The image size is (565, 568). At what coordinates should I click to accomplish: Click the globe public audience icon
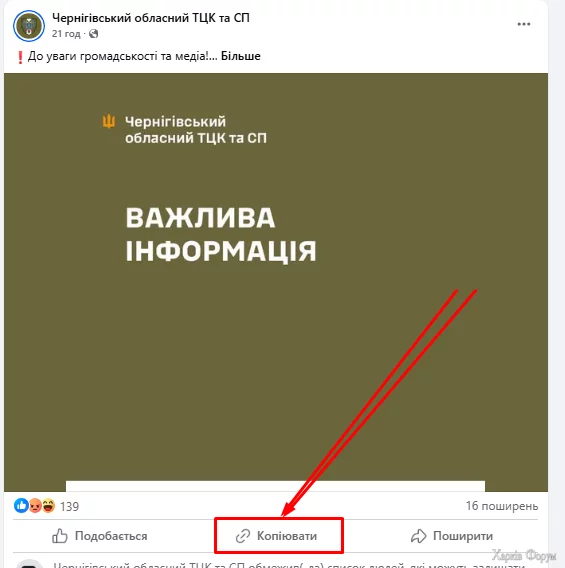pos(93,34)
